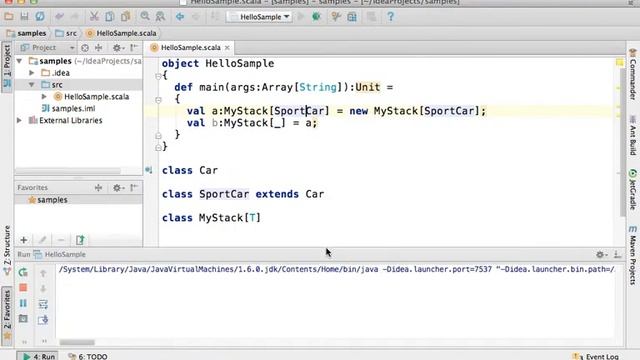The image size is (640, 360).
Task: Open the Ant Build side tab
Action: coord(633,136)
